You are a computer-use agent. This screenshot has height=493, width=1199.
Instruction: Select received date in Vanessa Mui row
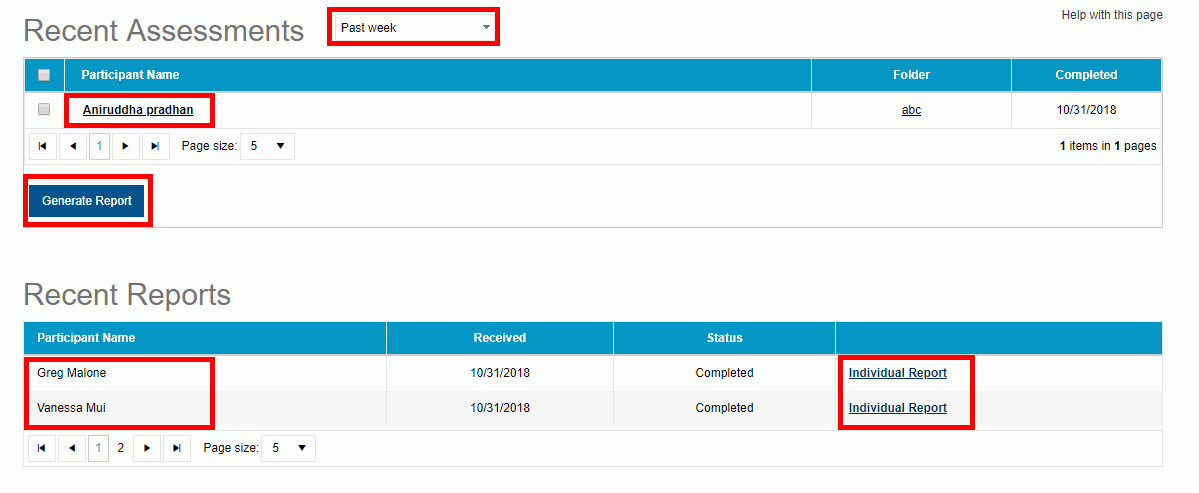click(500, 408)
